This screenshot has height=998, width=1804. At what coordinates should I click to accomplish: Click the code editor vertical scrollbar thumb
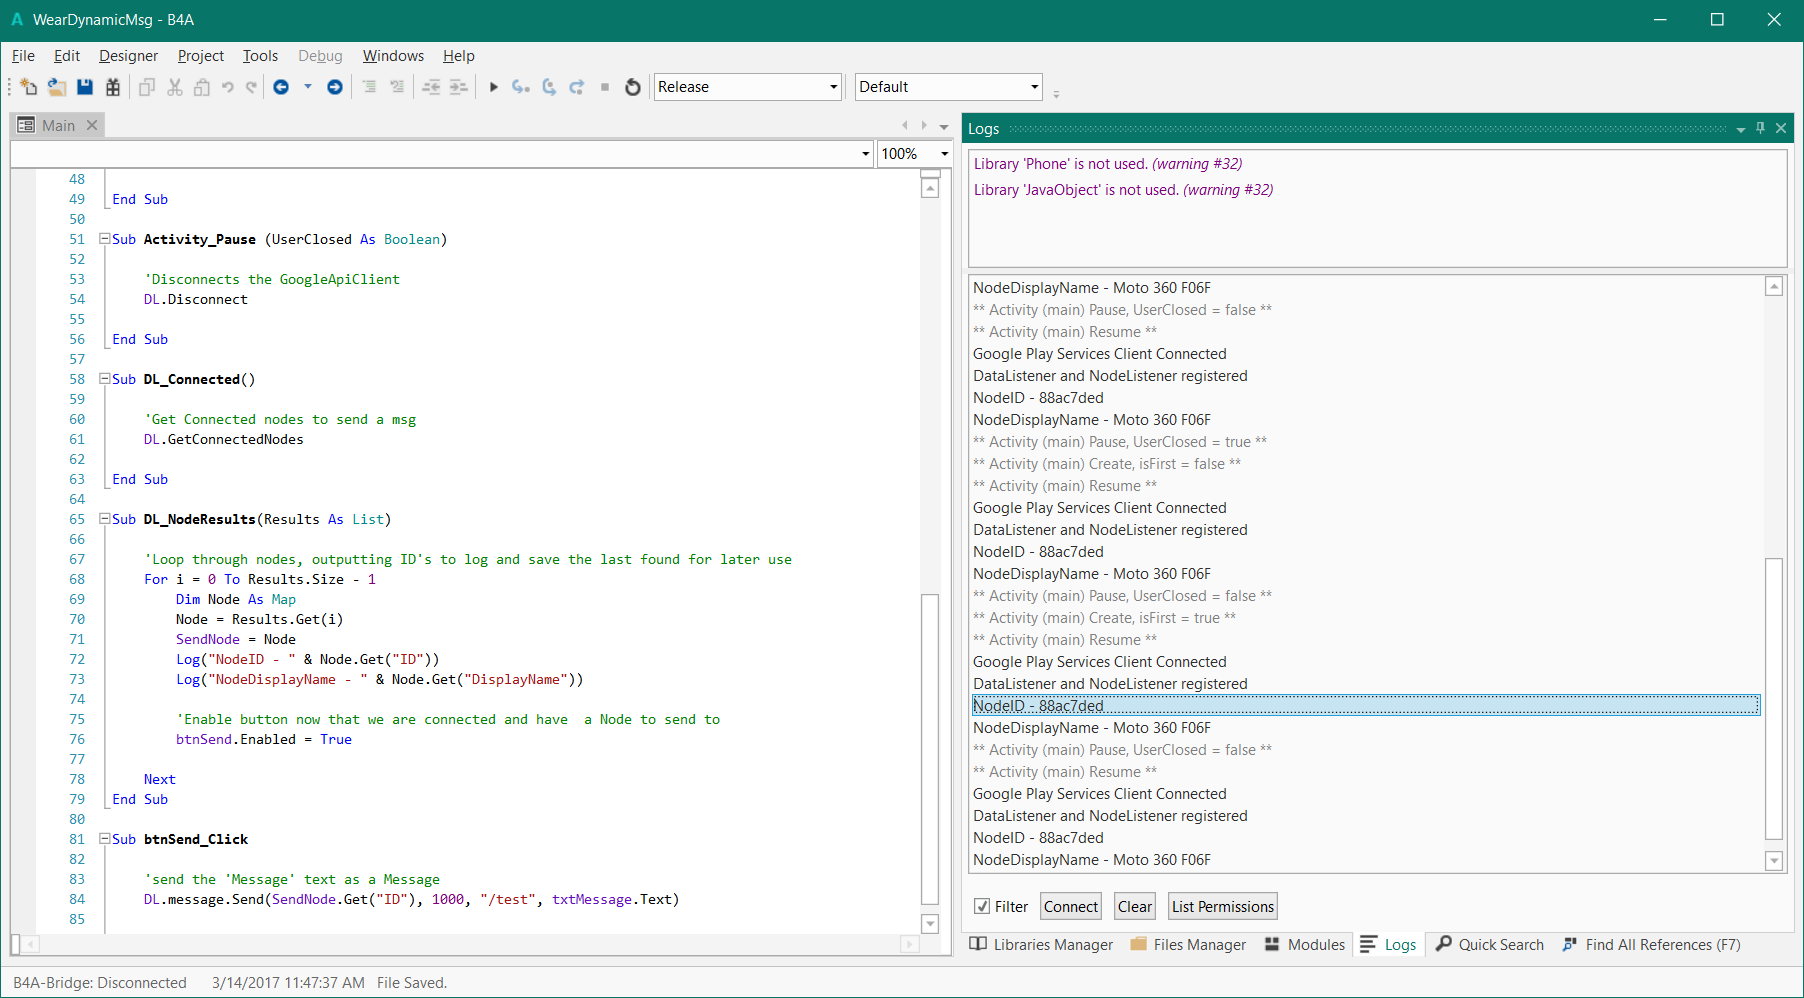(930, 749)
